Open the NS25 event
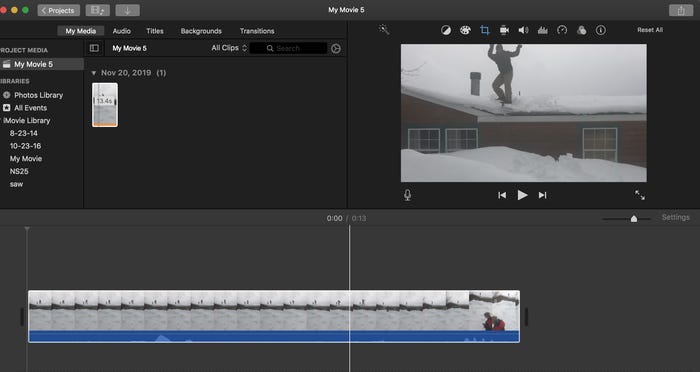 [19, 171]
